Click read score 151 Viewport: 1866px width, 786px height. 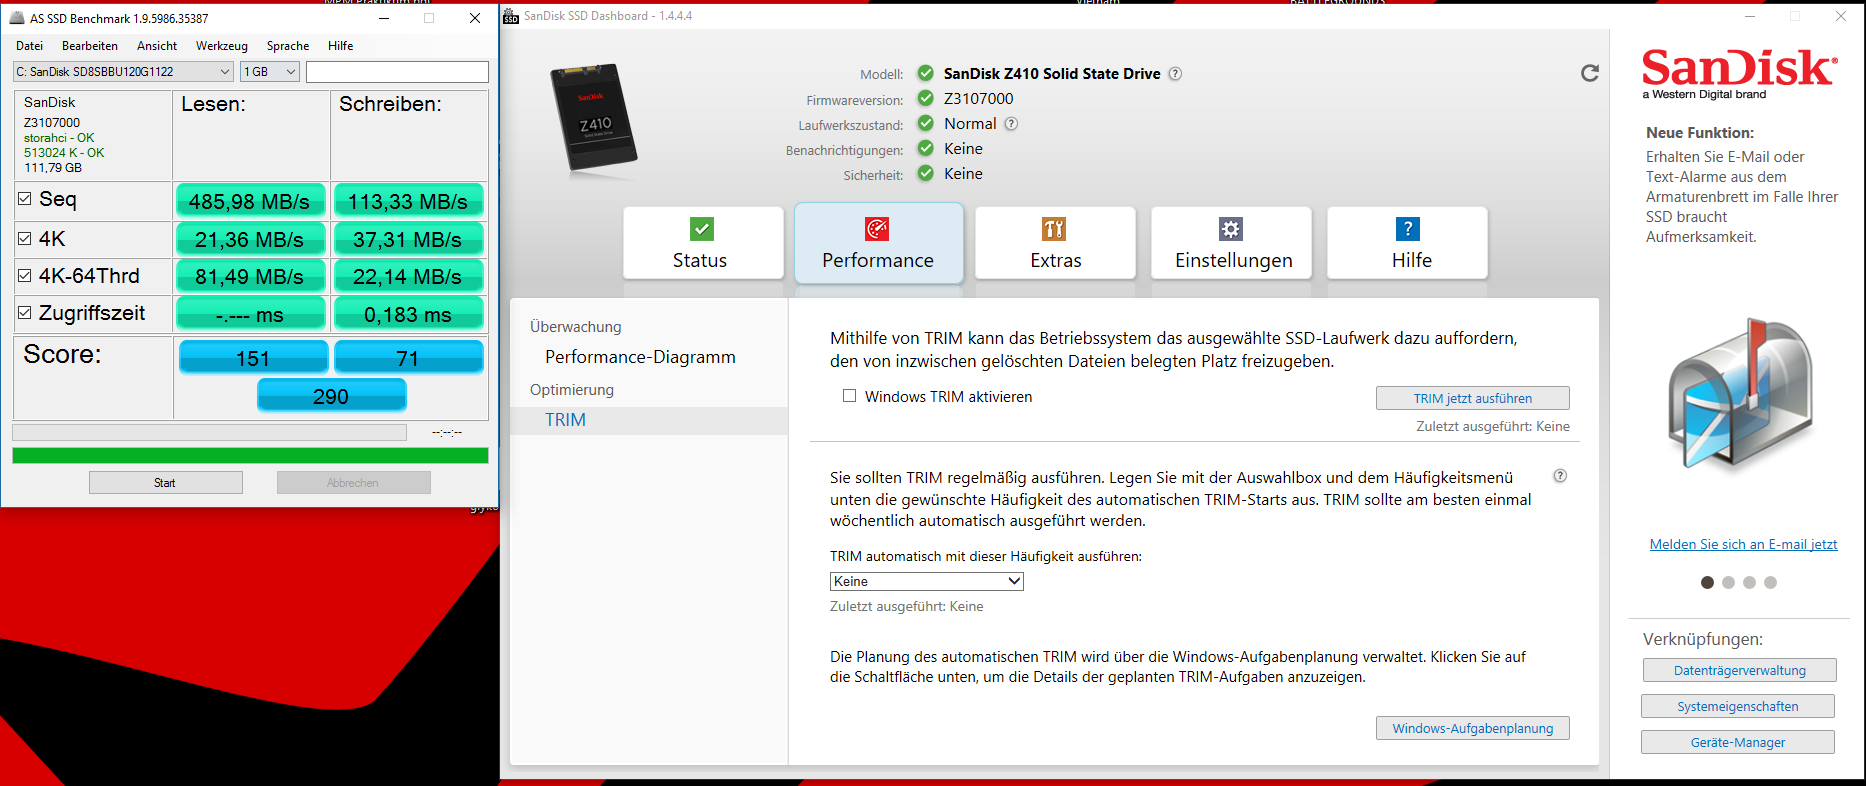253,357
